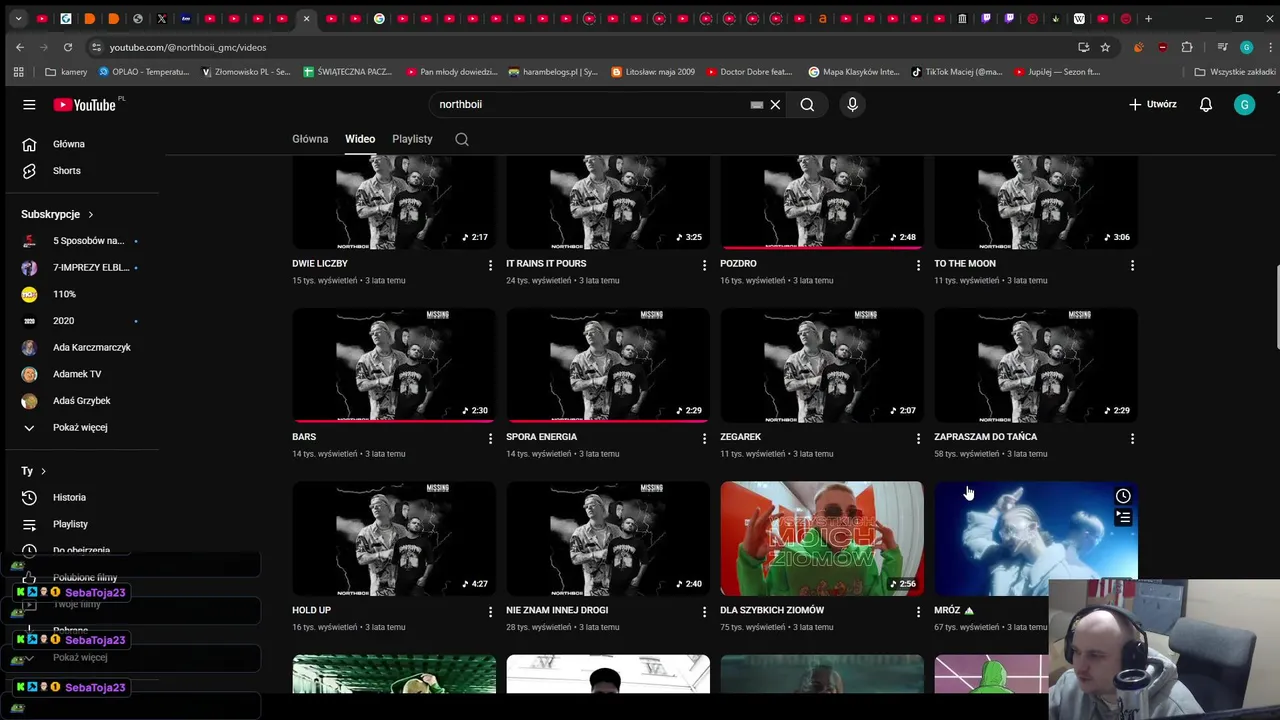Open options menu for SPORA ENERGIA
This screenshot has width=1280, height=720.
pyautogui.click(x=704, y=438)
